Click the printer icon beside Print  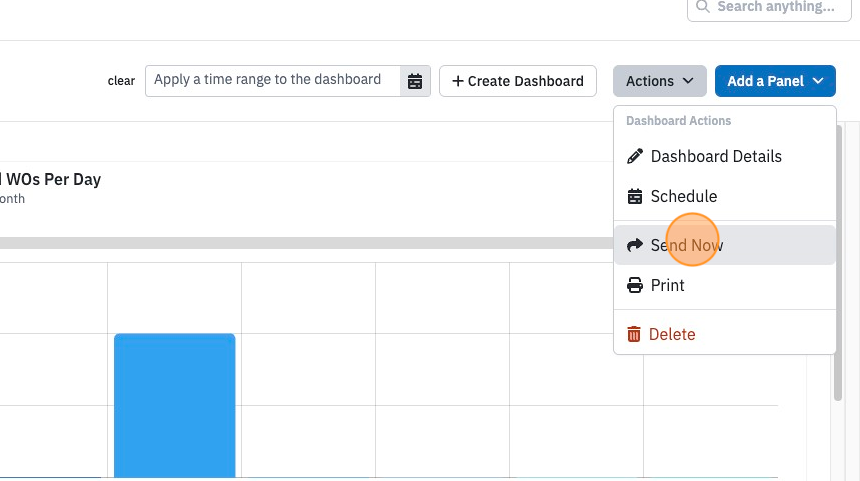635,285
